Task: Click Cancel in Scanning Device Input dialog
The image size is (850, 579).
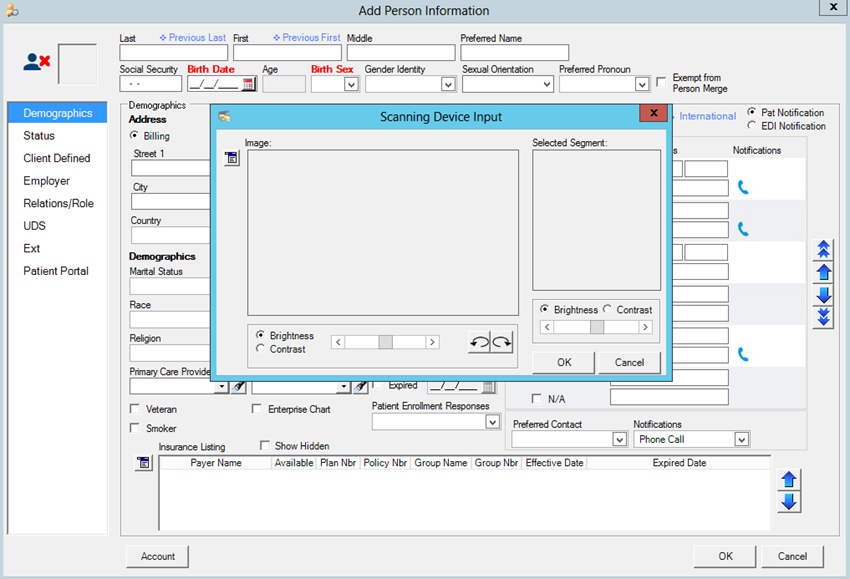Action: (629, 362)
